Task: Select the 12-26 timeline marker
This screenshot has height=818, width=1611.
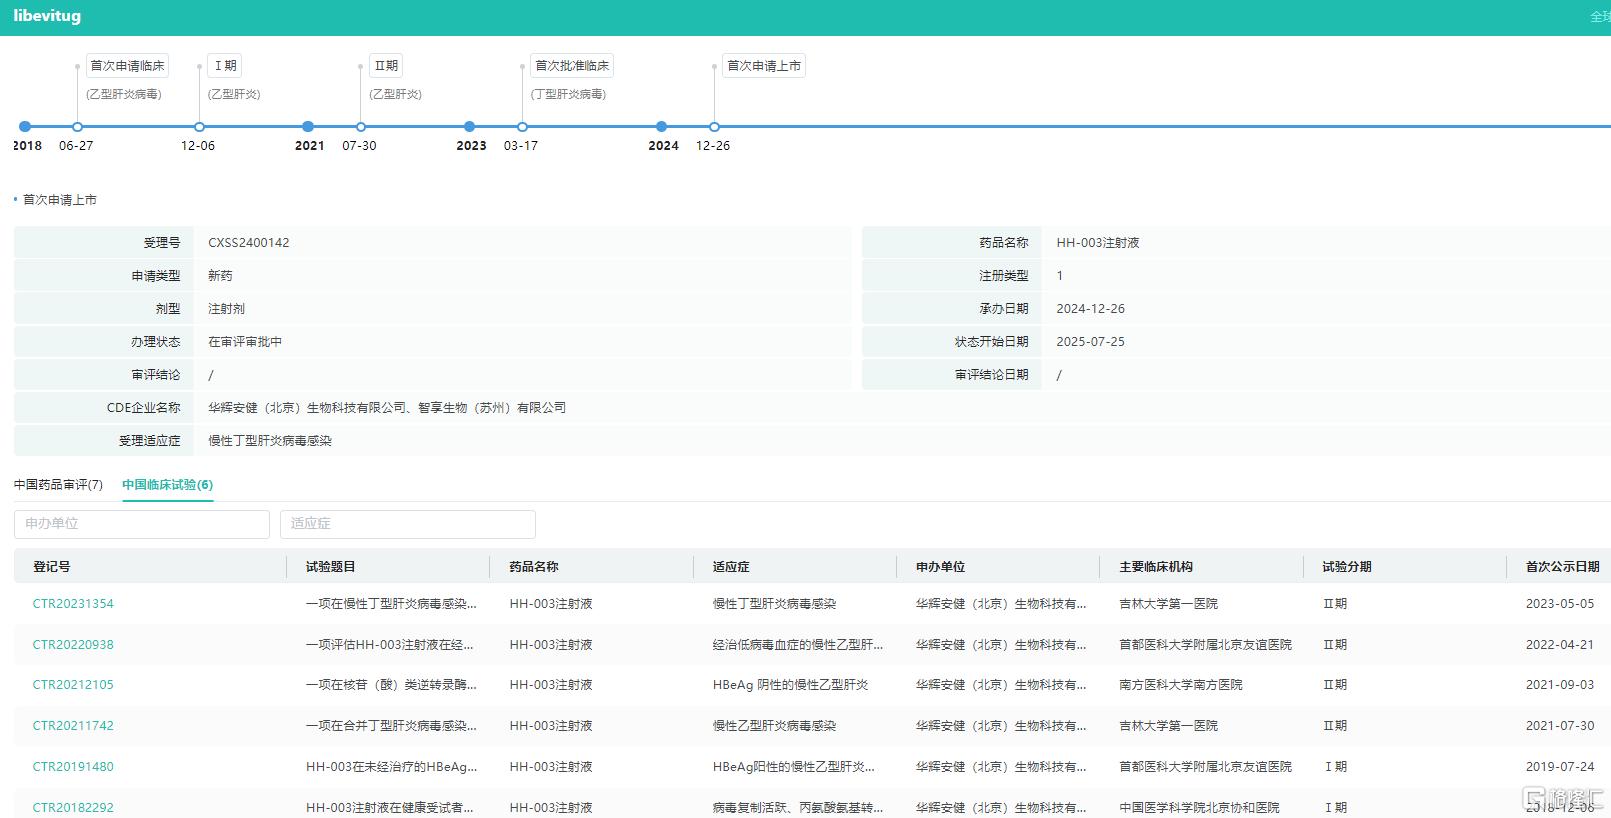Action: tap(714, 127)
